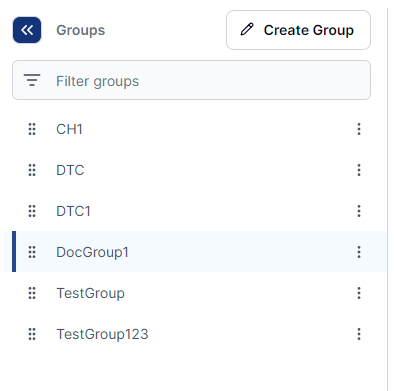Click the drag handle beside DTC1
The height and width of the screenshot is (391, 394).
(32, 211)
